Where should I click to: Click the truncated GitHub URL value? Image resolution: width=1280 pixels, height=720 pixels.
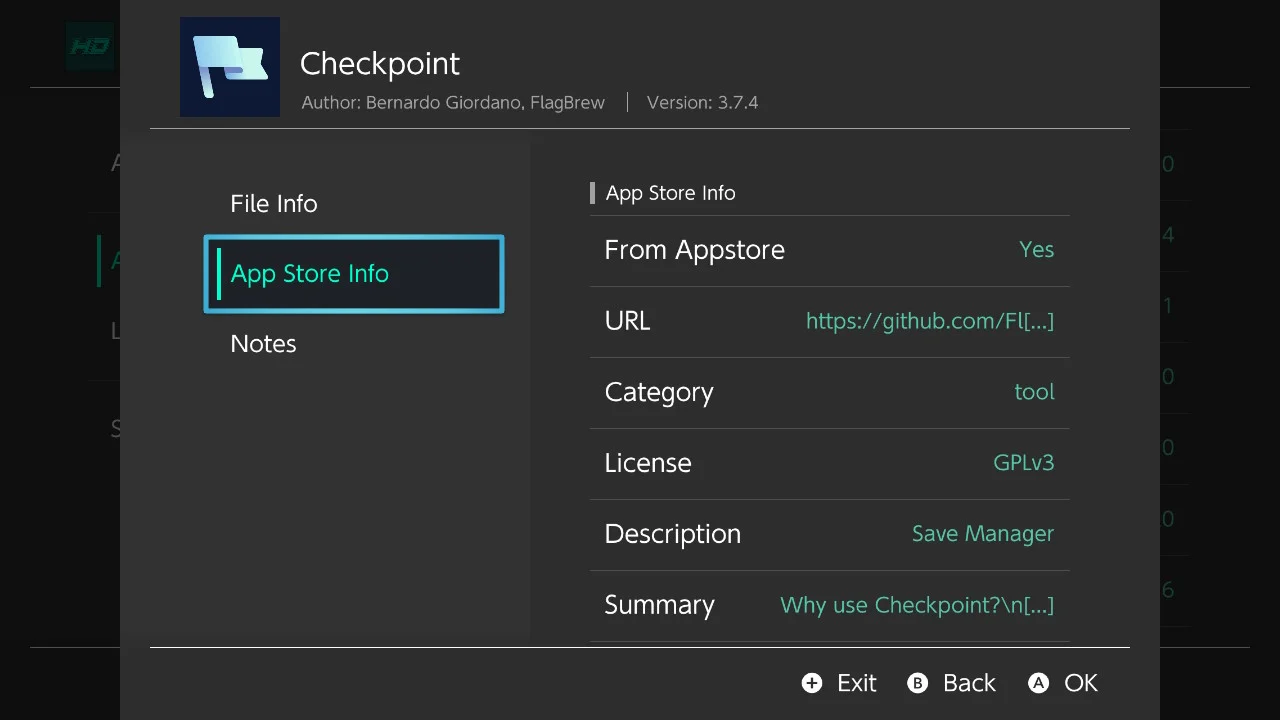point(930,321)
